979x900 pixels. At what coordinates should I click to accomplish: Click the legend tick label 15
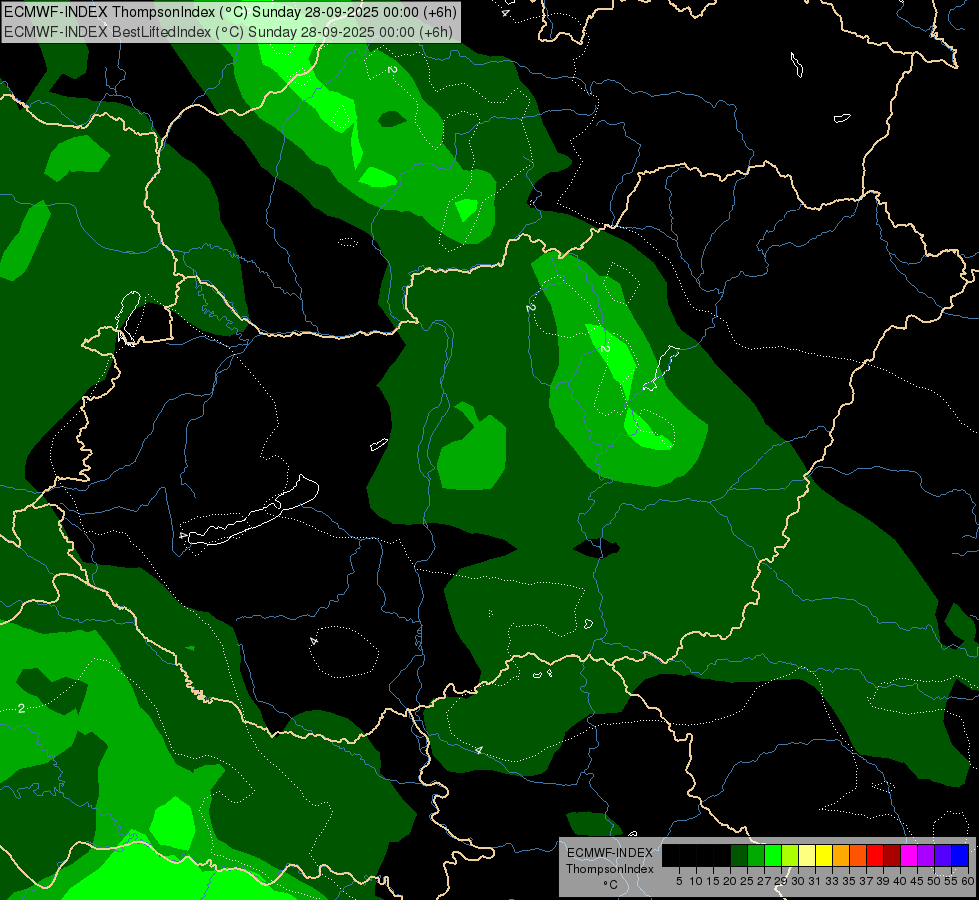coord(713,881)
